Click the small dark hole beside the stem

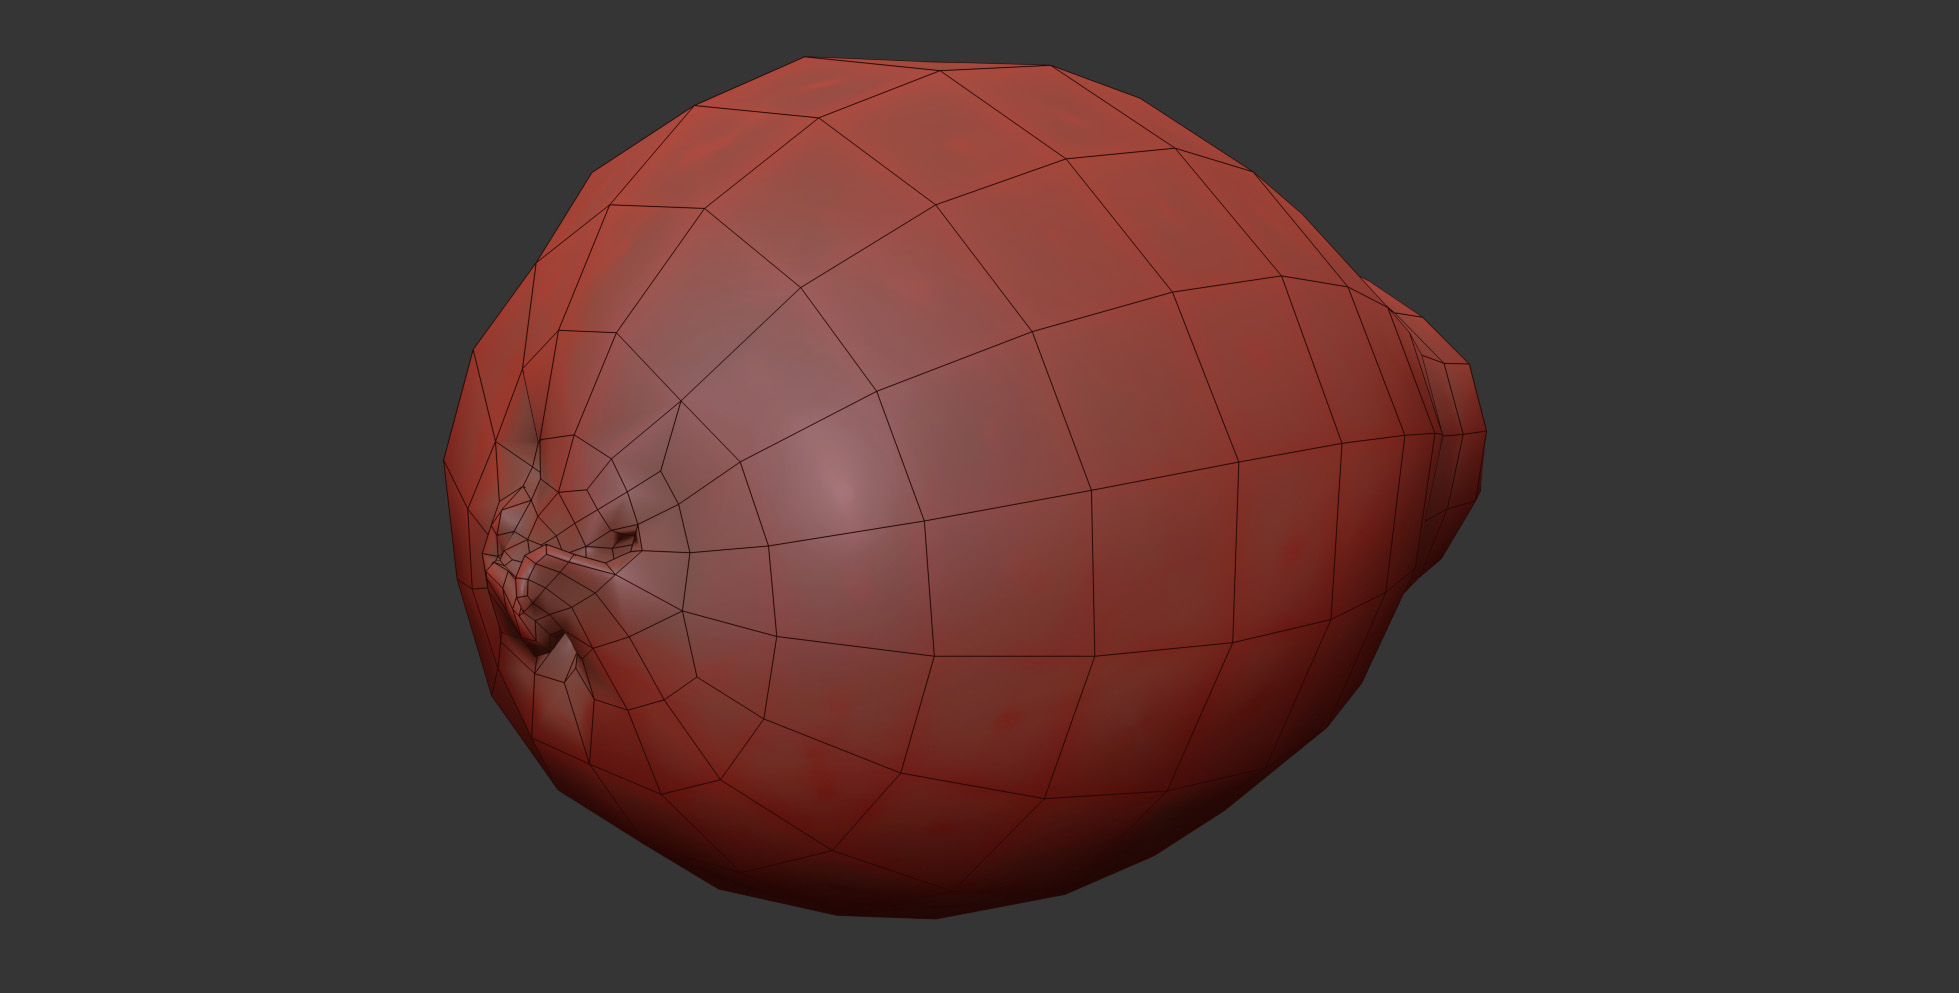coord(624,540)
